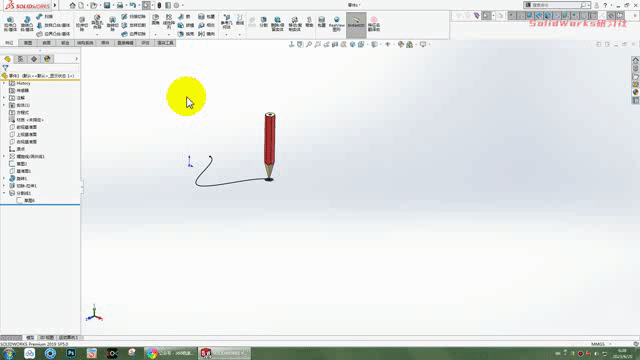This screenshot has width=640, height=360.
Task: Click the Extruded Boss/Base tool
Action: pyautogui.click(x=10, y=24)
